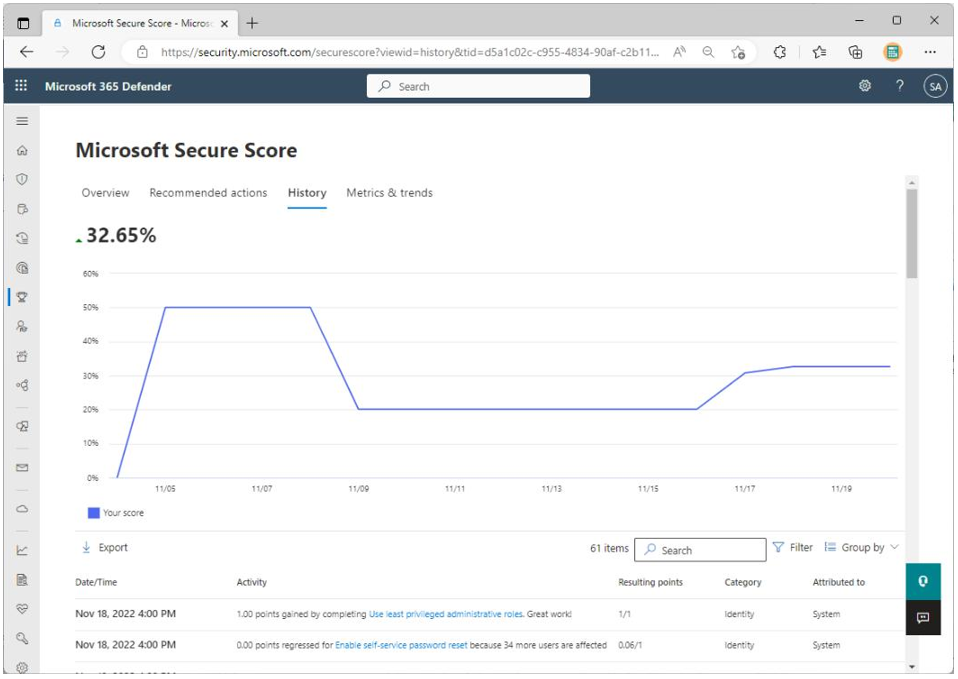Open the Secure Score trophy icon
Image resolution: width=958 pixels, height=679 pixels.
point(22,297)
